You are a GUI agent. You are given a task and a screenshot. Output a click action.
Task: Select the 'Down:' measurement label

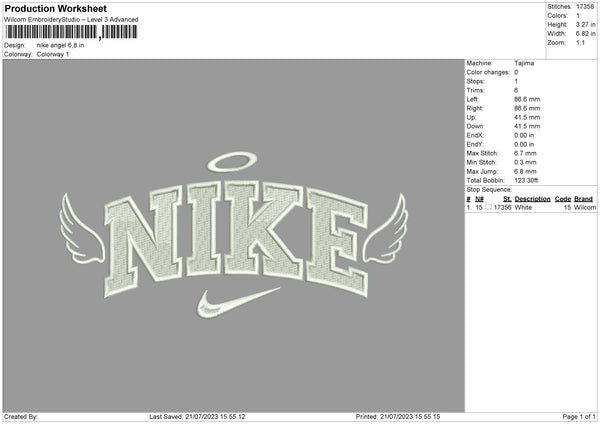tap(475, 126)
